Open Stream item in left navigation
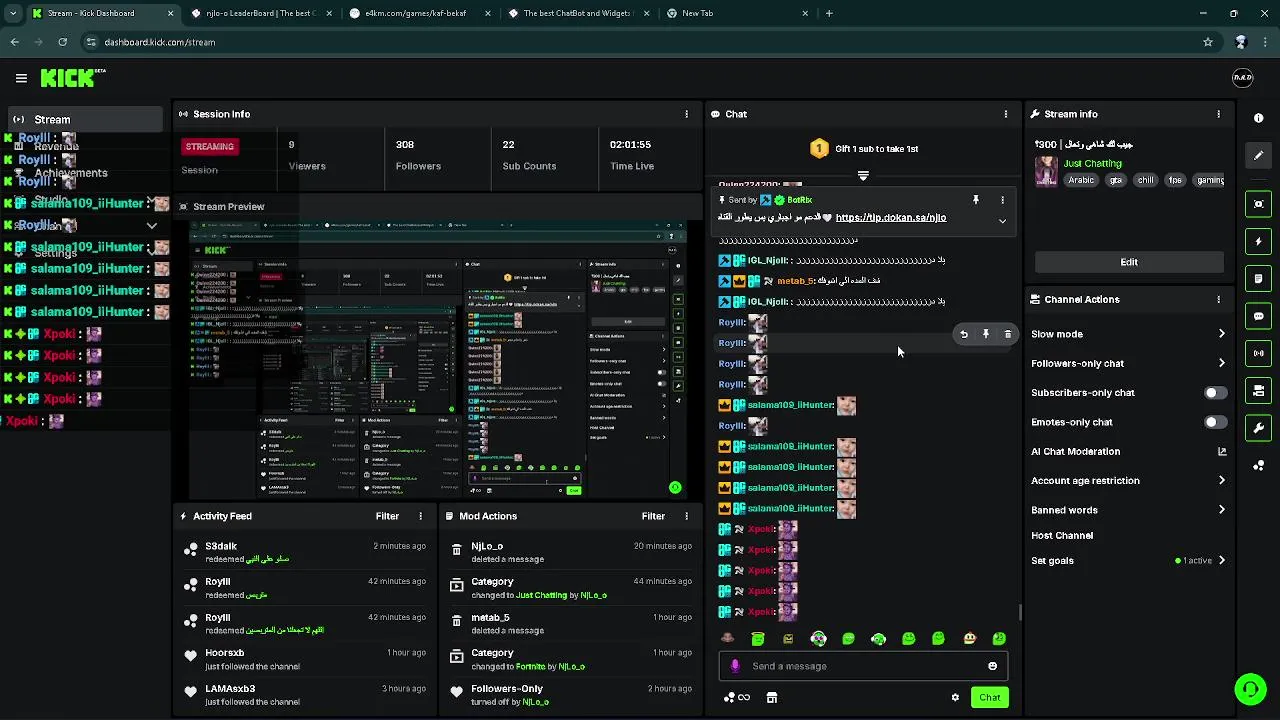 coord(85,119)
